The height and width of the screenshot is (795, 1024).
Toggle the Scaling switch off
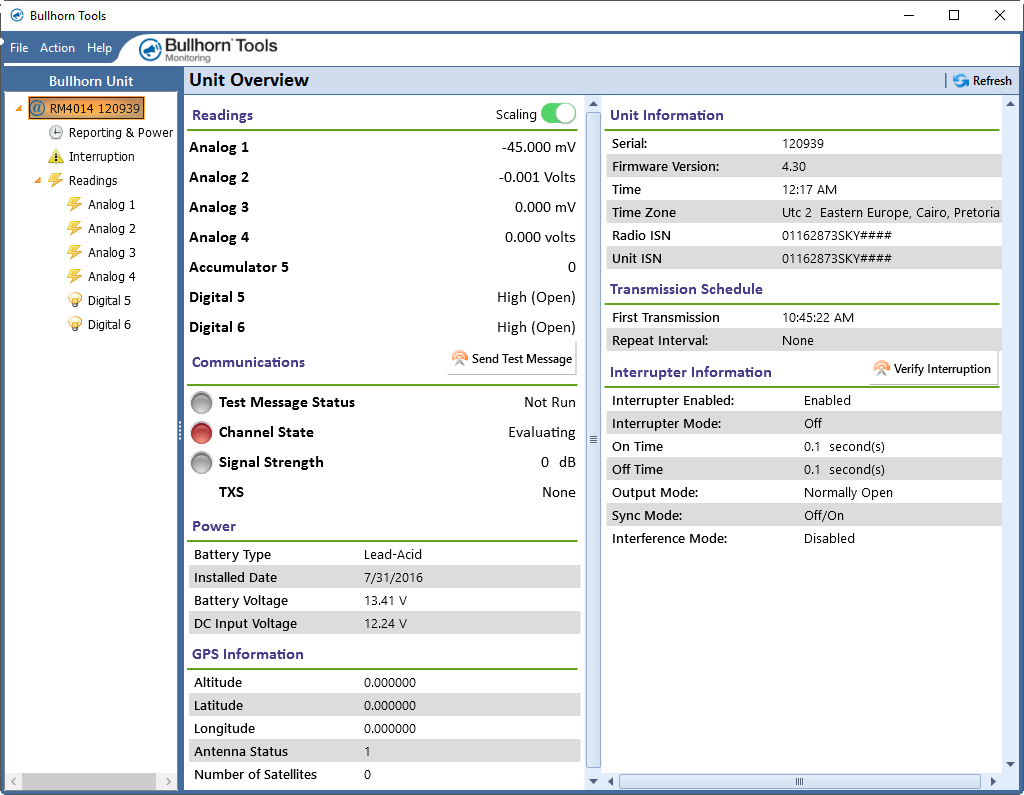point(558,114)
